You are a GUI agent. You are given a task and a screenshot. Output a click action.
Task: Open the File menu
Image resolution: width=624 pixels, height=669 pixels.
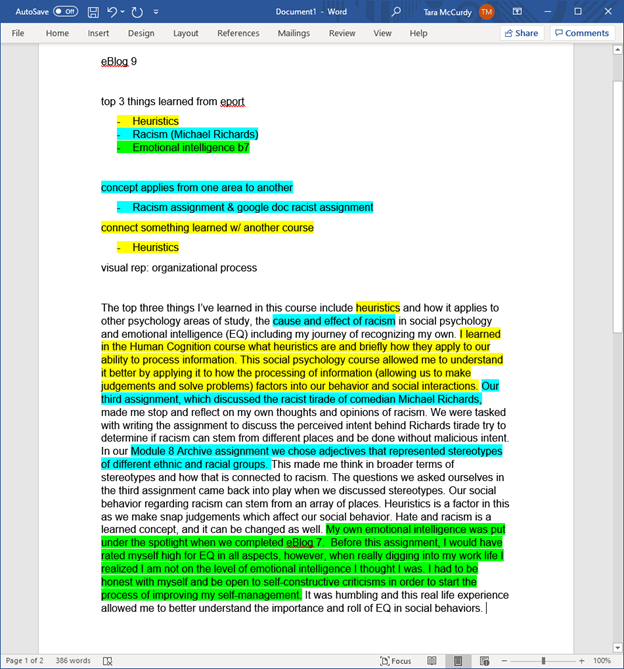tap(18, 33)
